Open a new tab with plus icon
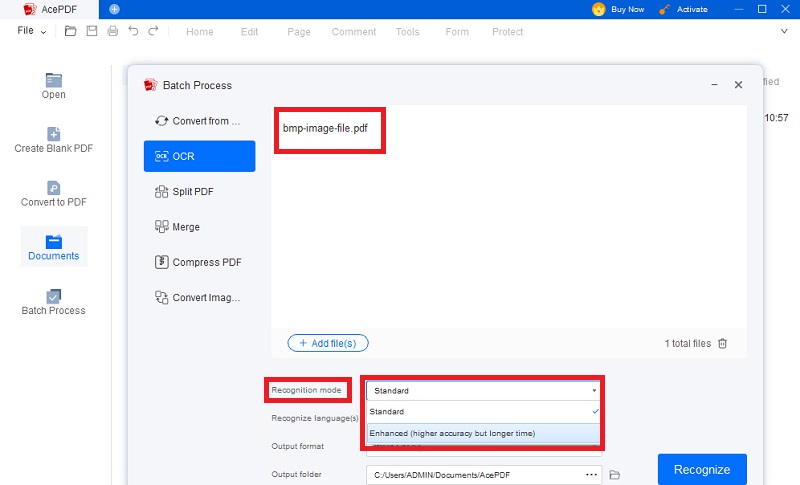Viewport: 800px width, 485px height. click(x=114, y=9)
